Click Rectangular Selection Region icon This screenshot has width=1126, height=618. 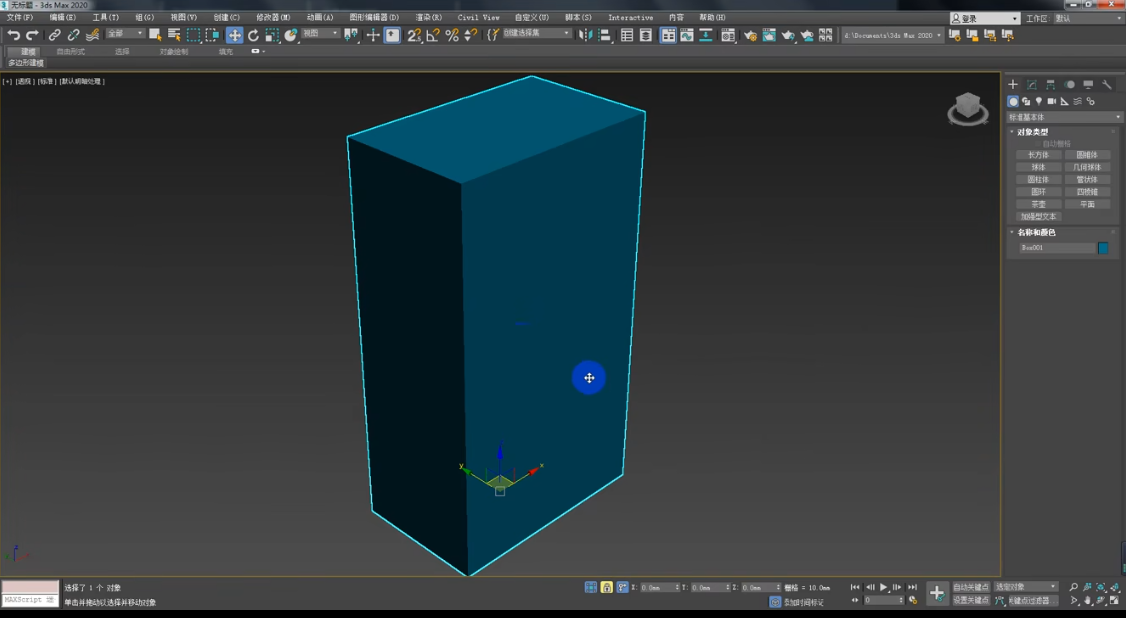pyautogui.click(x=193, y=34)
